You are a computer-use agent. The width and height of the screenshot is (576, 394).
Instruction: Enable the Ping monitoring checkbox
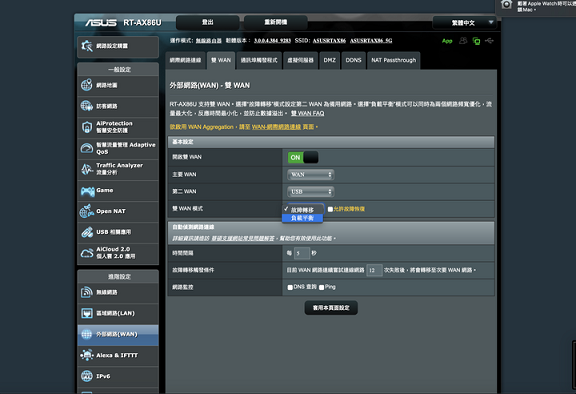click(x=321, y=288)
